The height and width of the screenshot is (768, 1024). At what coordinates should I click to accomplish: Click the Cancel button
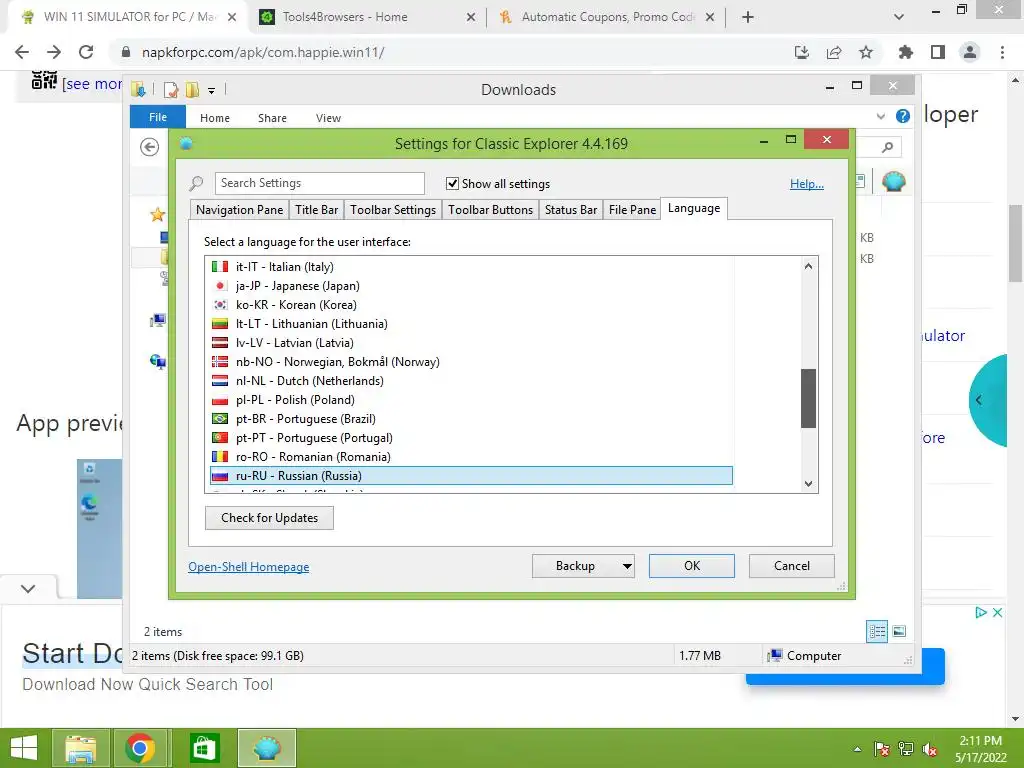[792, 566]
